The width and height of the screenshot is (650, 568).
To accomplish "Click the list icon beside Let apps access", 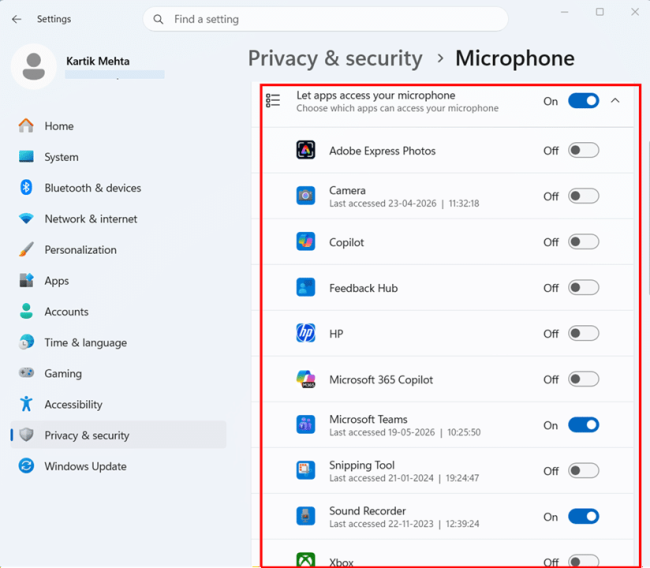I will pyautogui.click(x=273, y=101).
